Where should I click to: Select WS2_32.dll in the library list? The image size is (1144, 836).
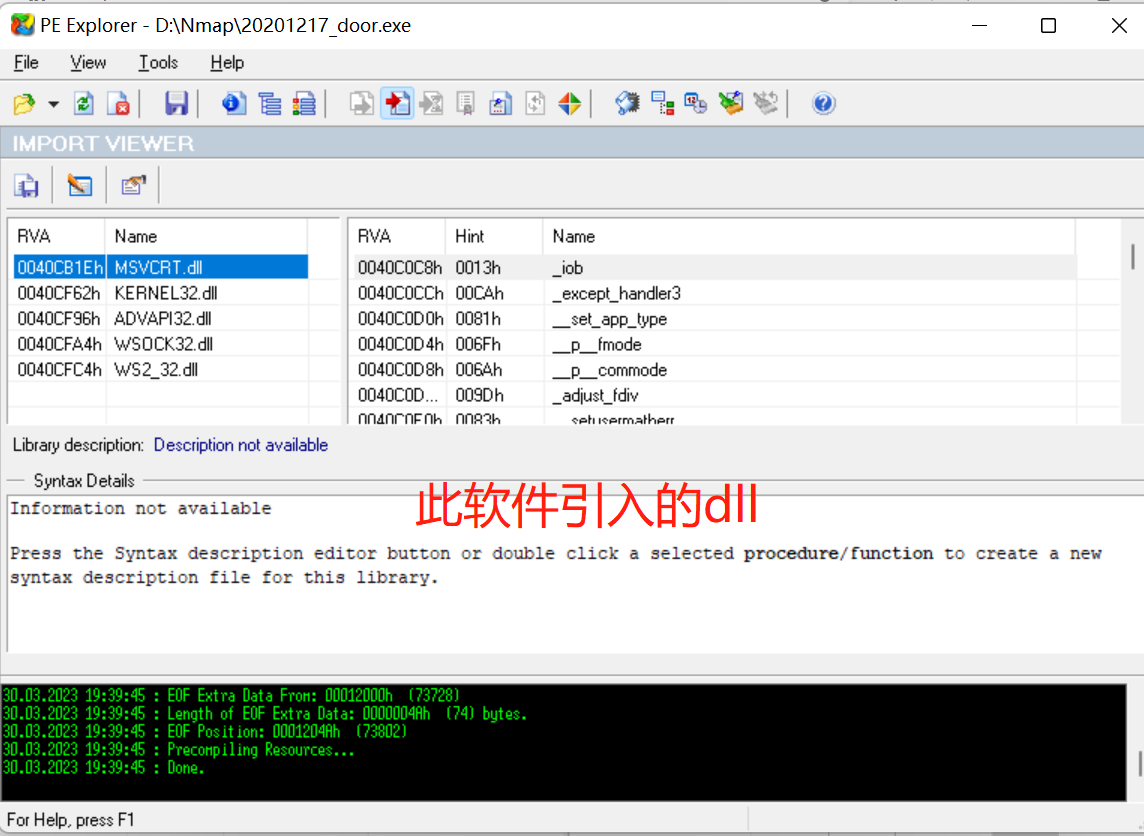(161, 370)
